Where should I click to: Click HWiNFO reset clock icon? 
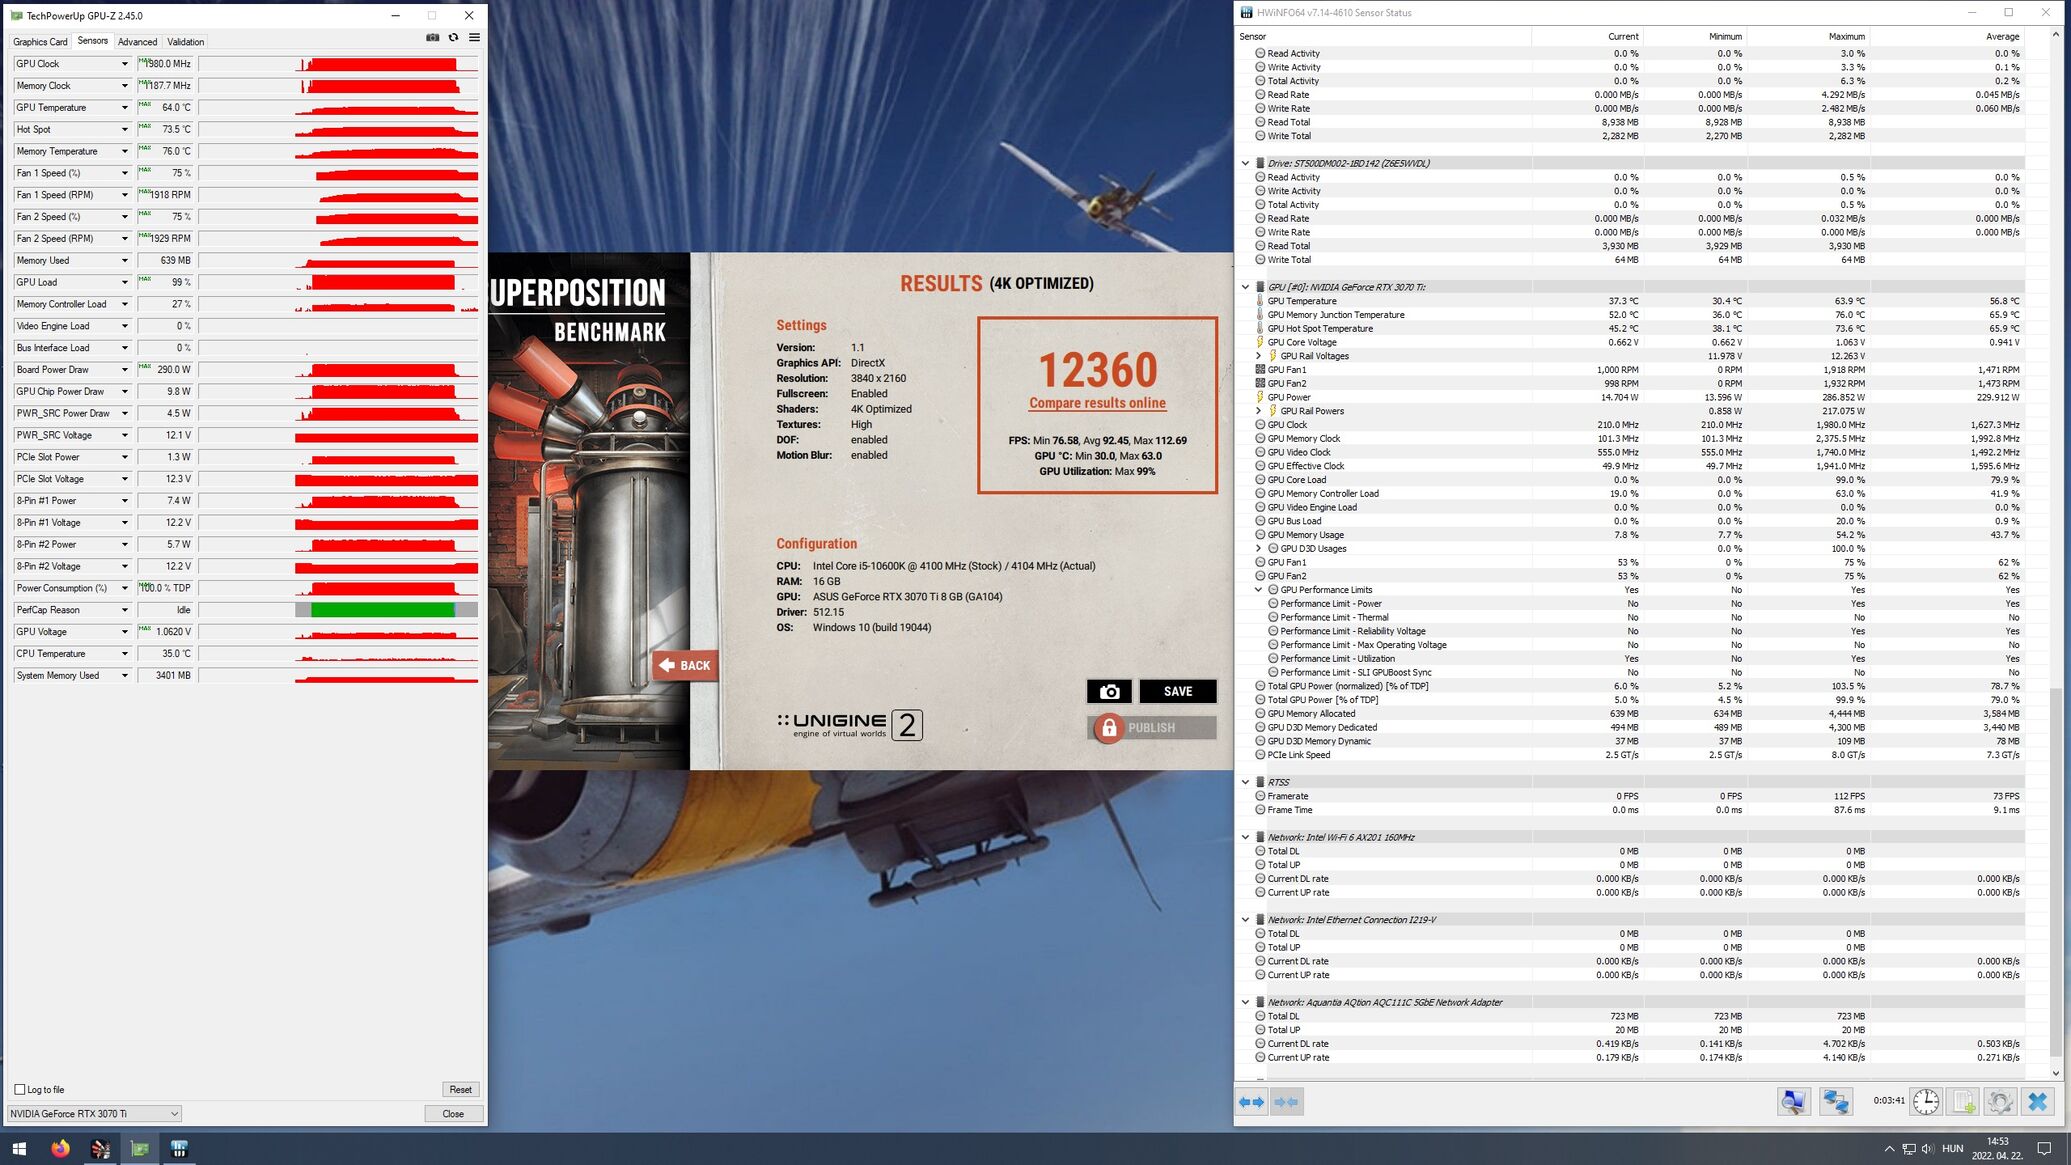(x=1925, y=1102)
